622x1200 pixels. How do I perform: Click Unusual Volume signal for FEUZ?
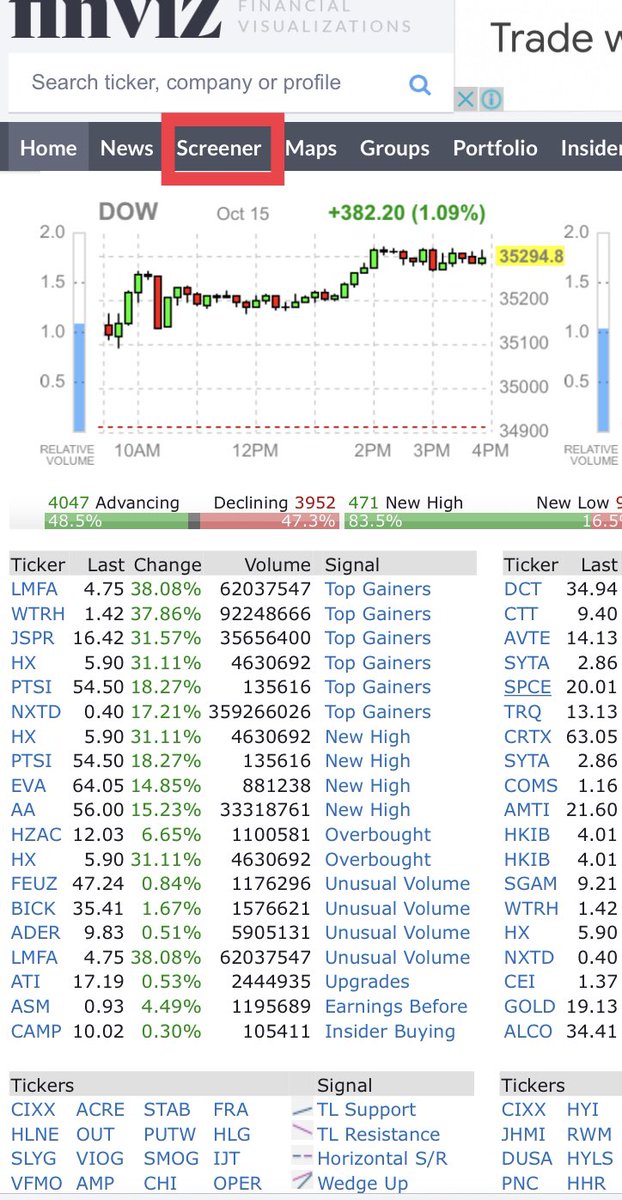tap(397, 884)
